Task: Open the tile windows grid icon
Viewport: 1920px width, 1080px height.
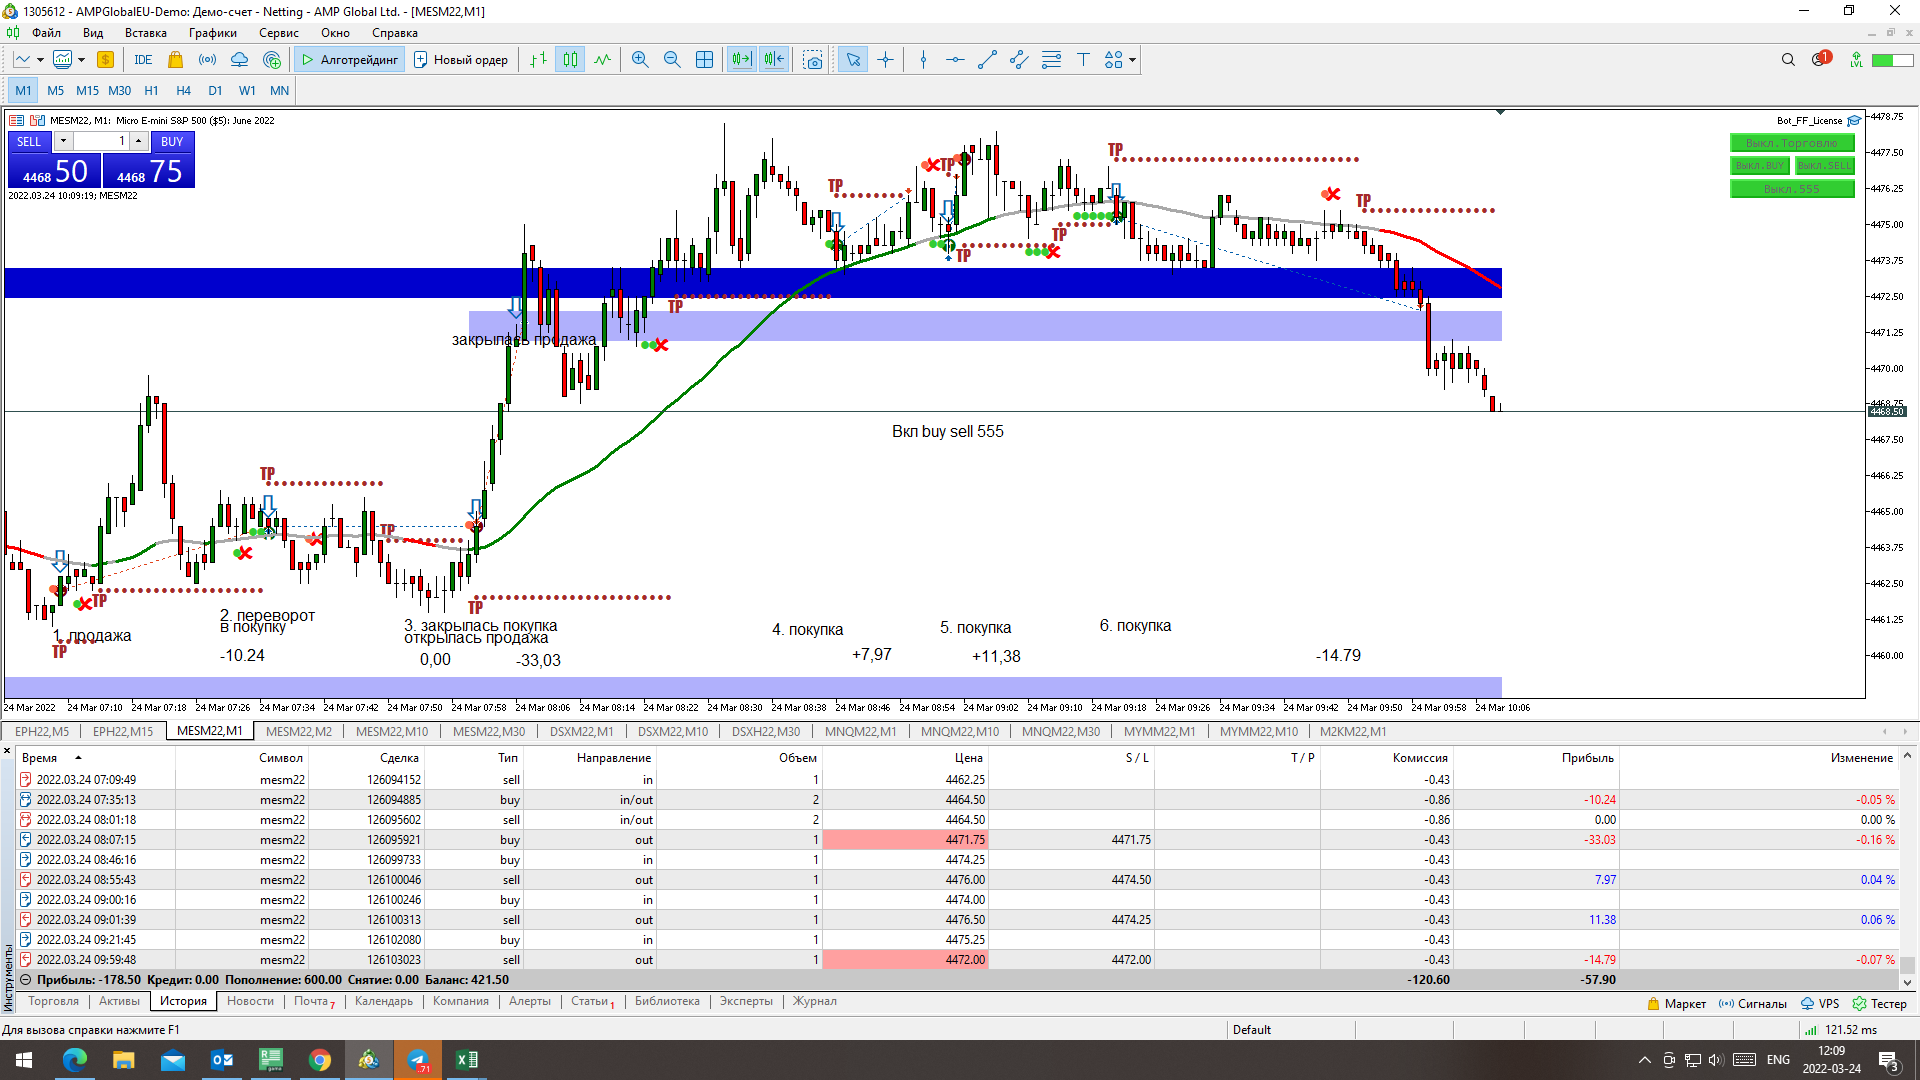Action: [x=704, y=60]
